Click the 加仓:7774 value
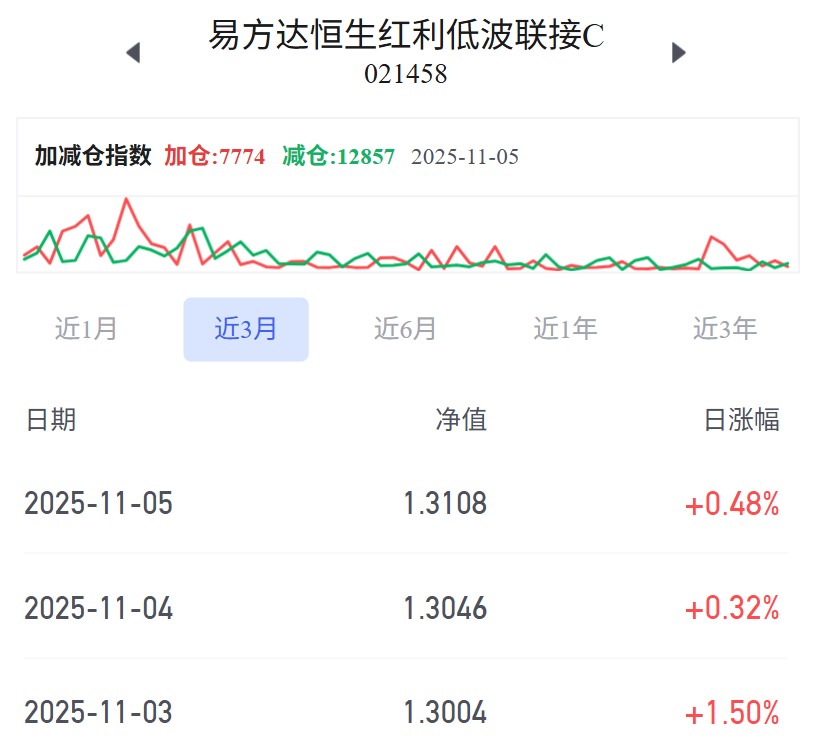Screen dimensions: 821x752 215,156
